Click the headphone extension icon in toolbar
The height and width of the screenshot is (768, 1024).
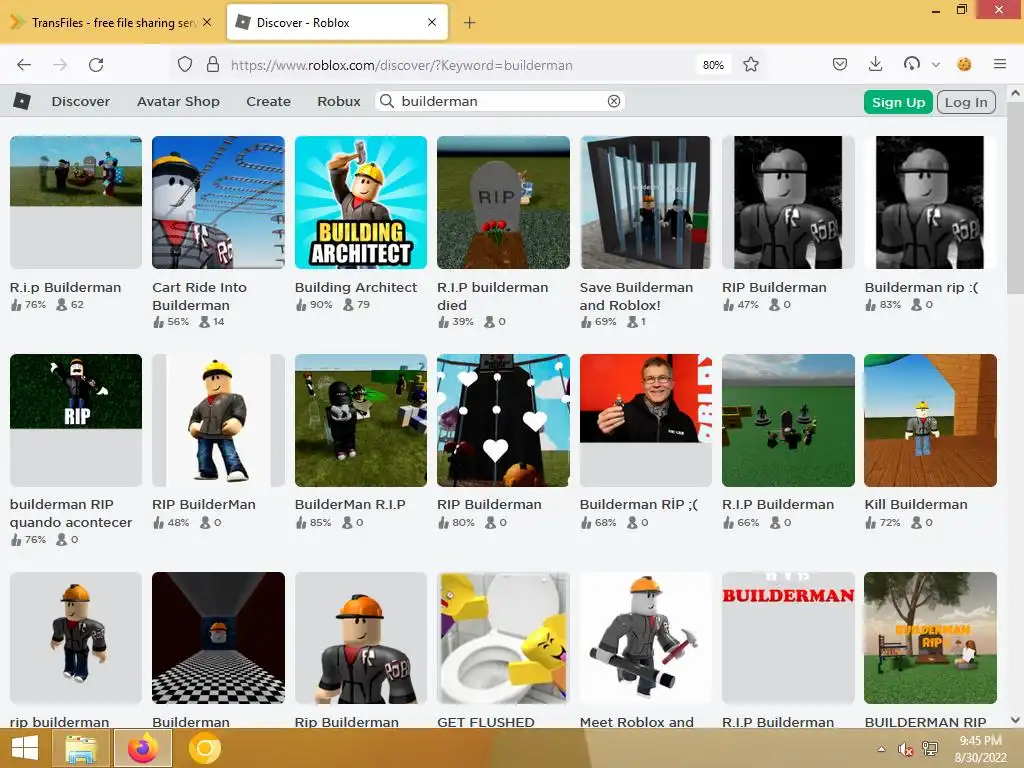pos(912,64)
